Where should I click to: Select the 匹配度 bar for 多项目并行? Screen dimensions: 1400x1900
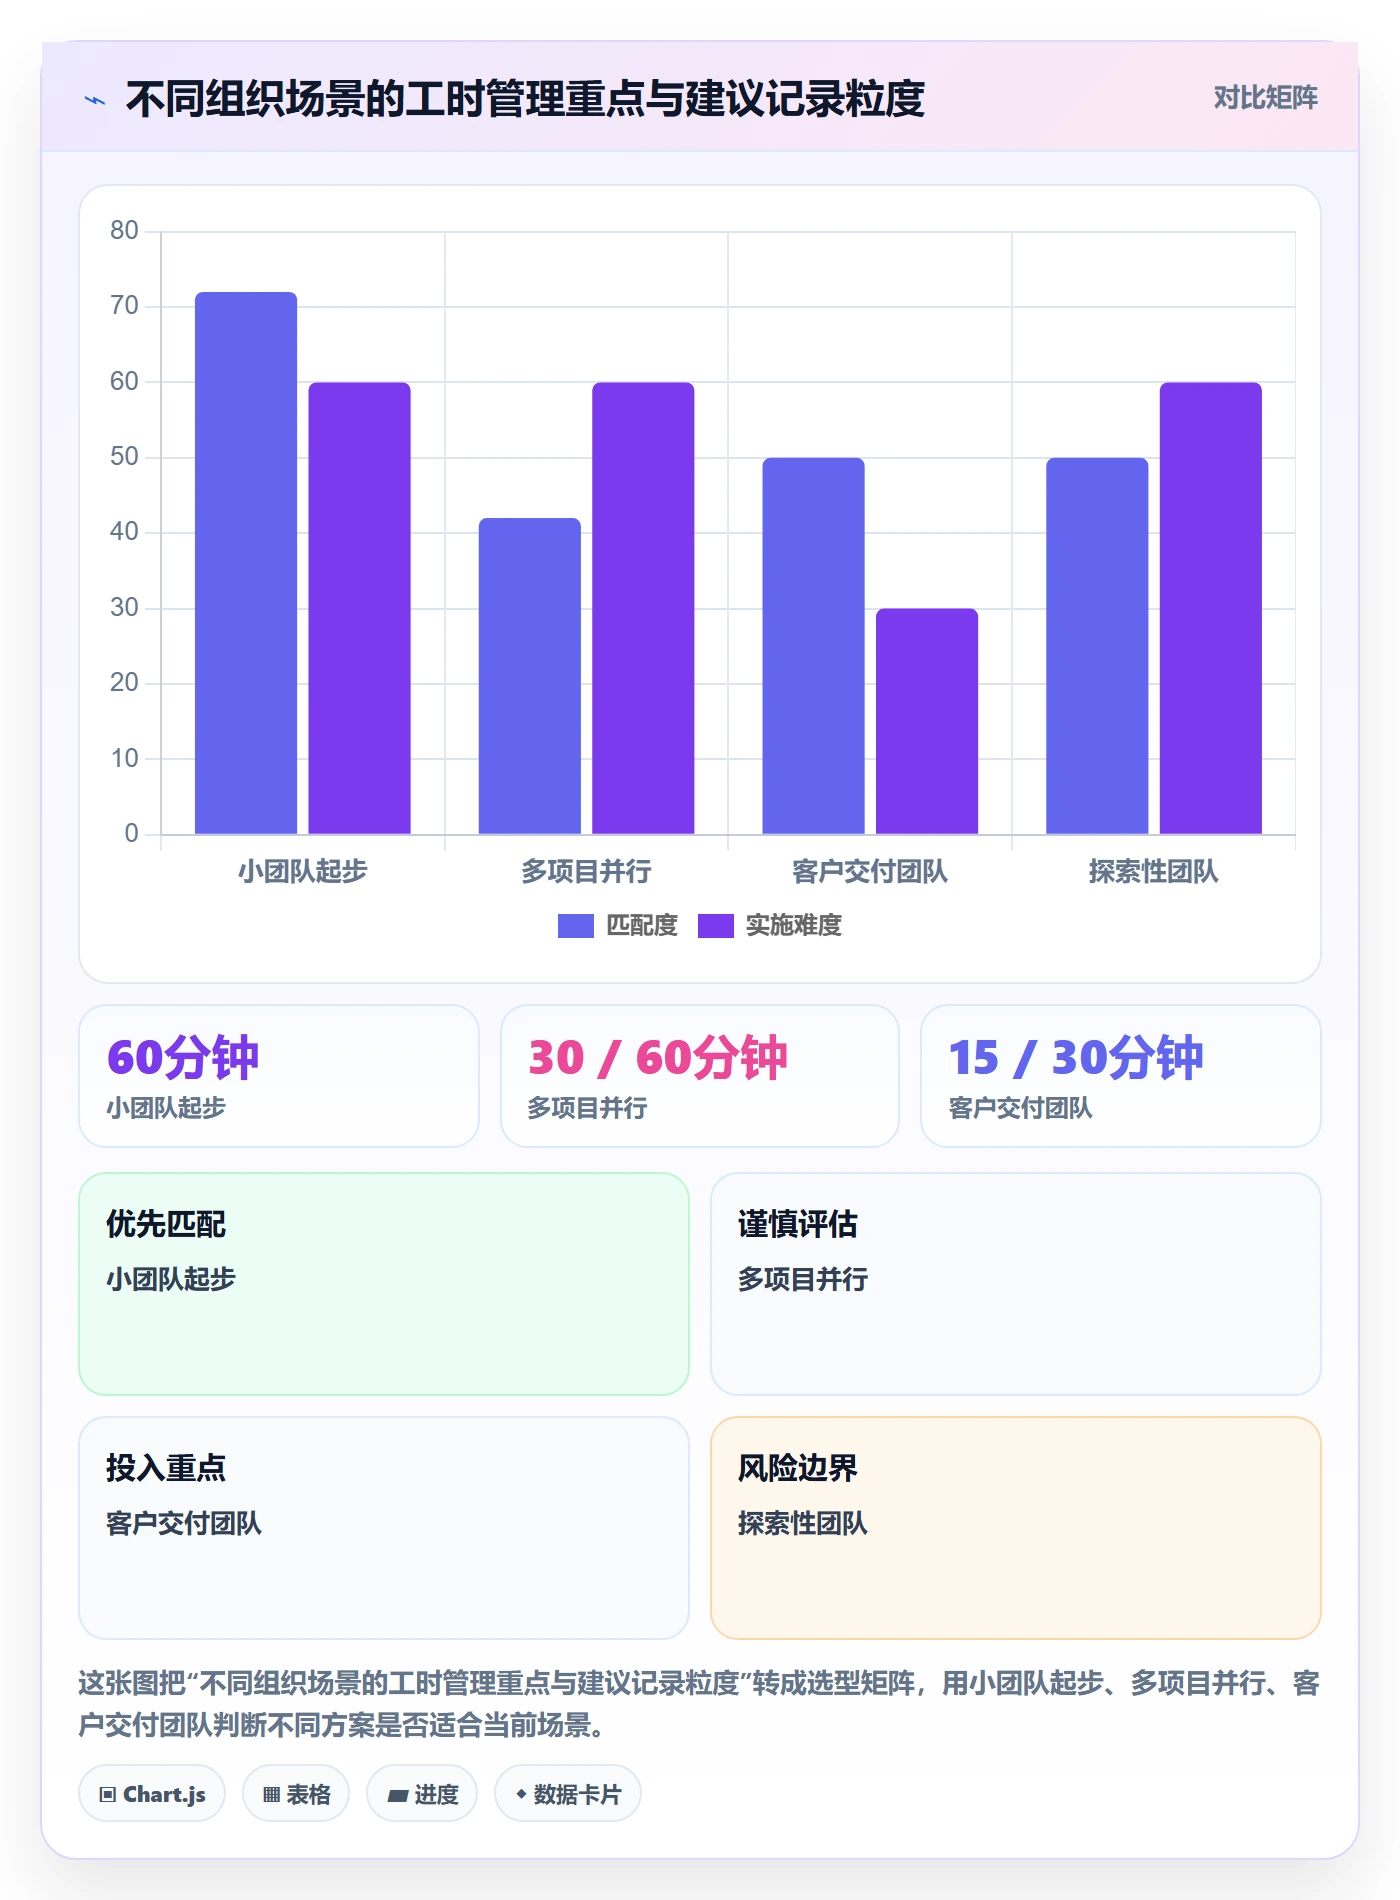click(529, 676)
